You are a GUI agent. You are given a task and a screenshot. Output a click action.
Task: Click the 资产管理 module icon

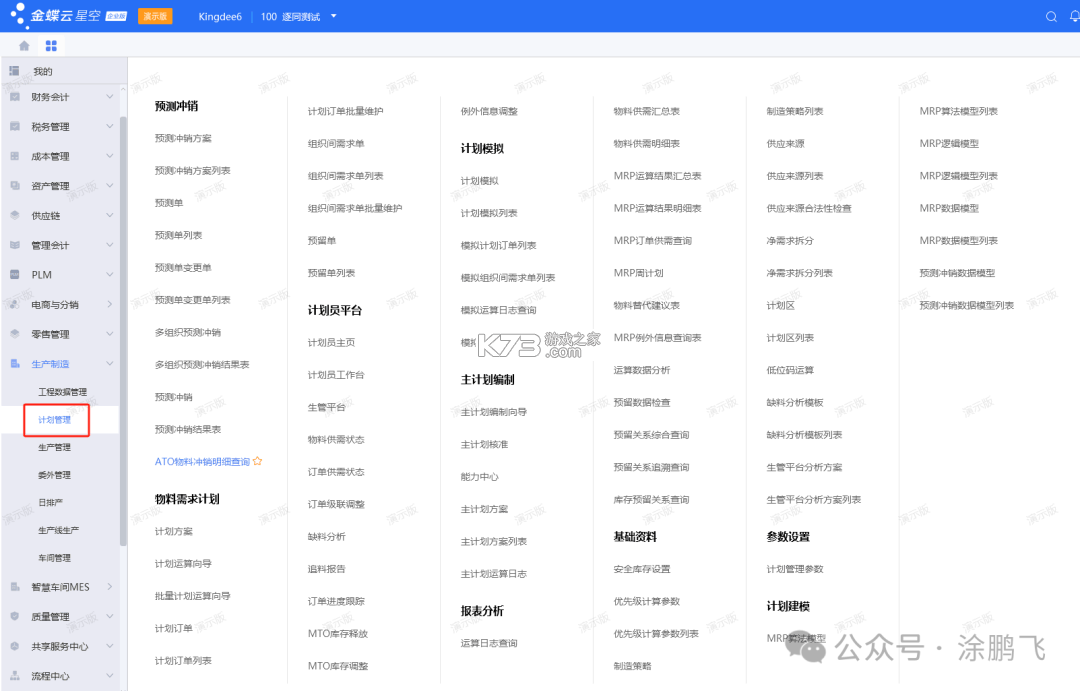pos(14,185)
